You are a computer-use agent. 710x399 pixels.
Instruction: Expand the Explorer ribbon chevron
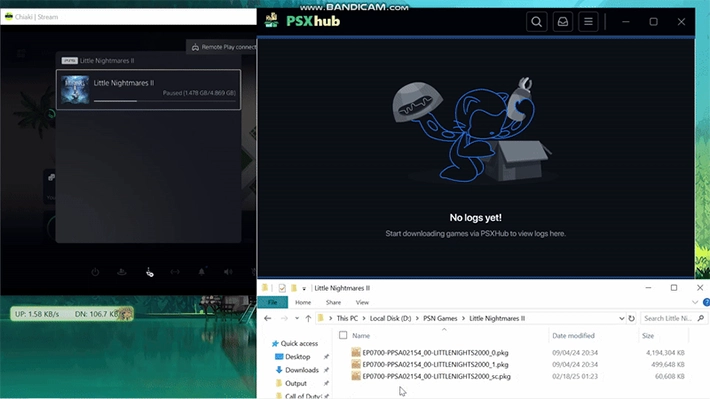point(695,302)
